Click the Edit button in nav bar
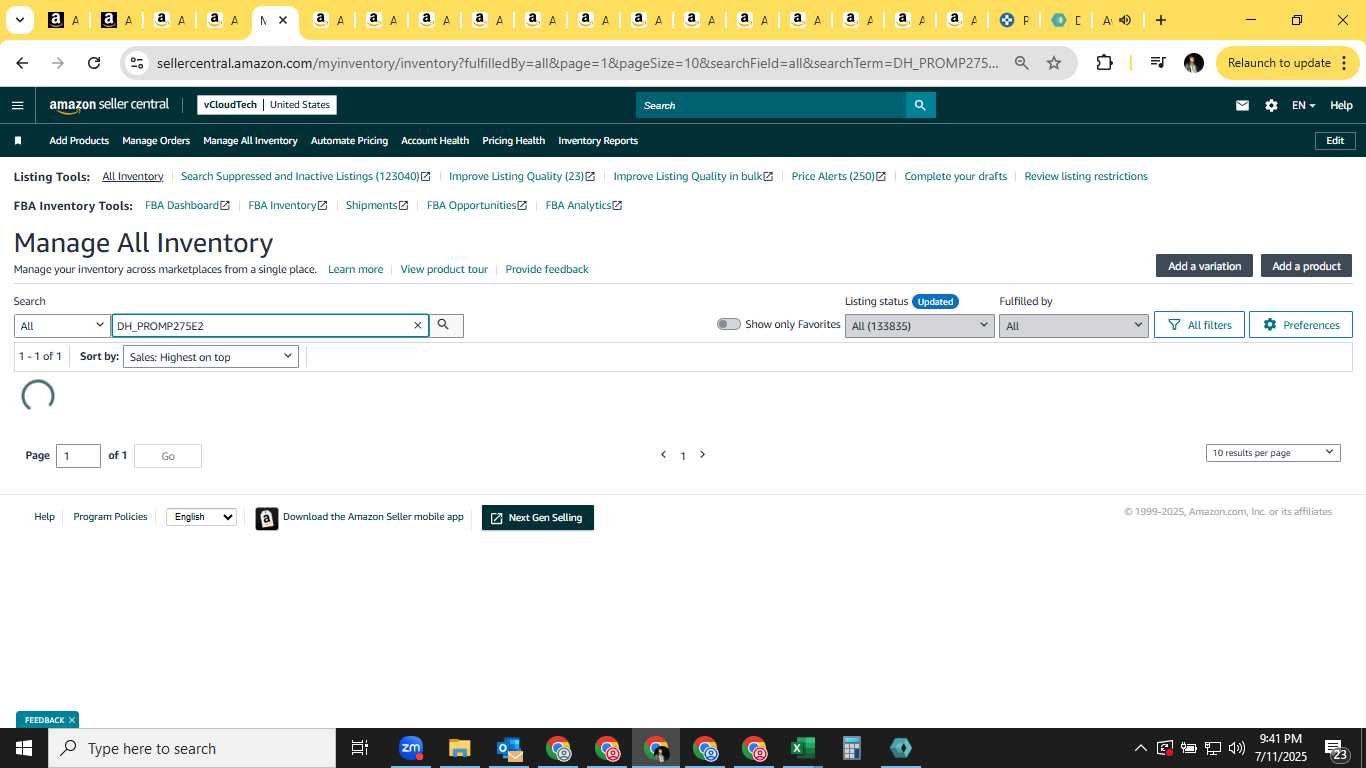1366x768 pixels. (1335, 141)
